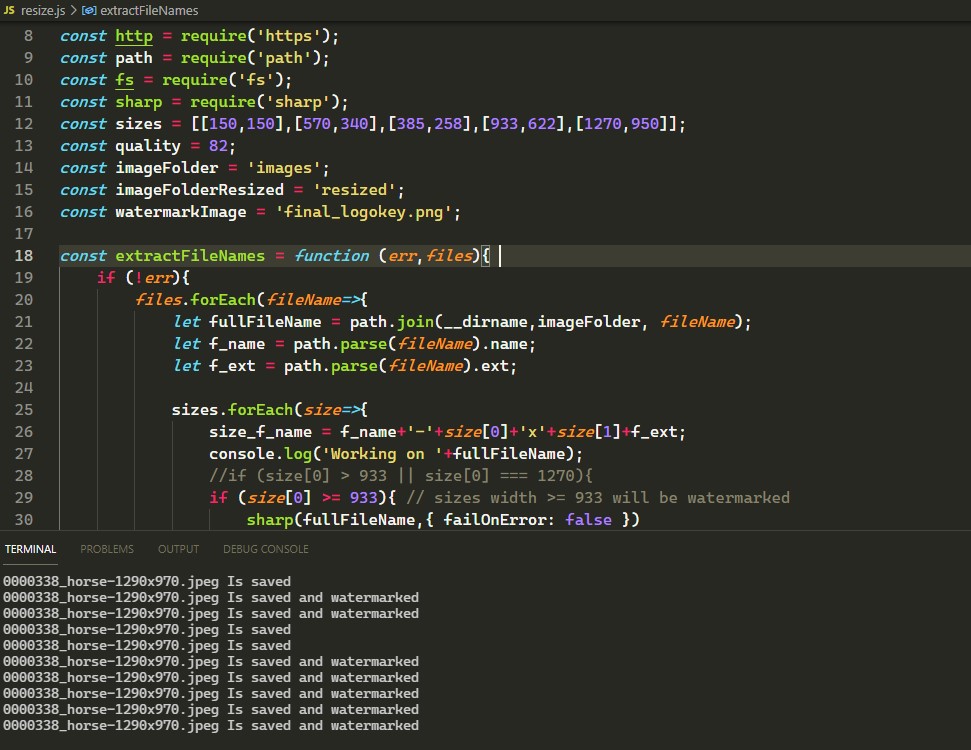971x750 pixels.
Task: Click the 'sharp' variable name on line 11
Action: tap(139, 102)
